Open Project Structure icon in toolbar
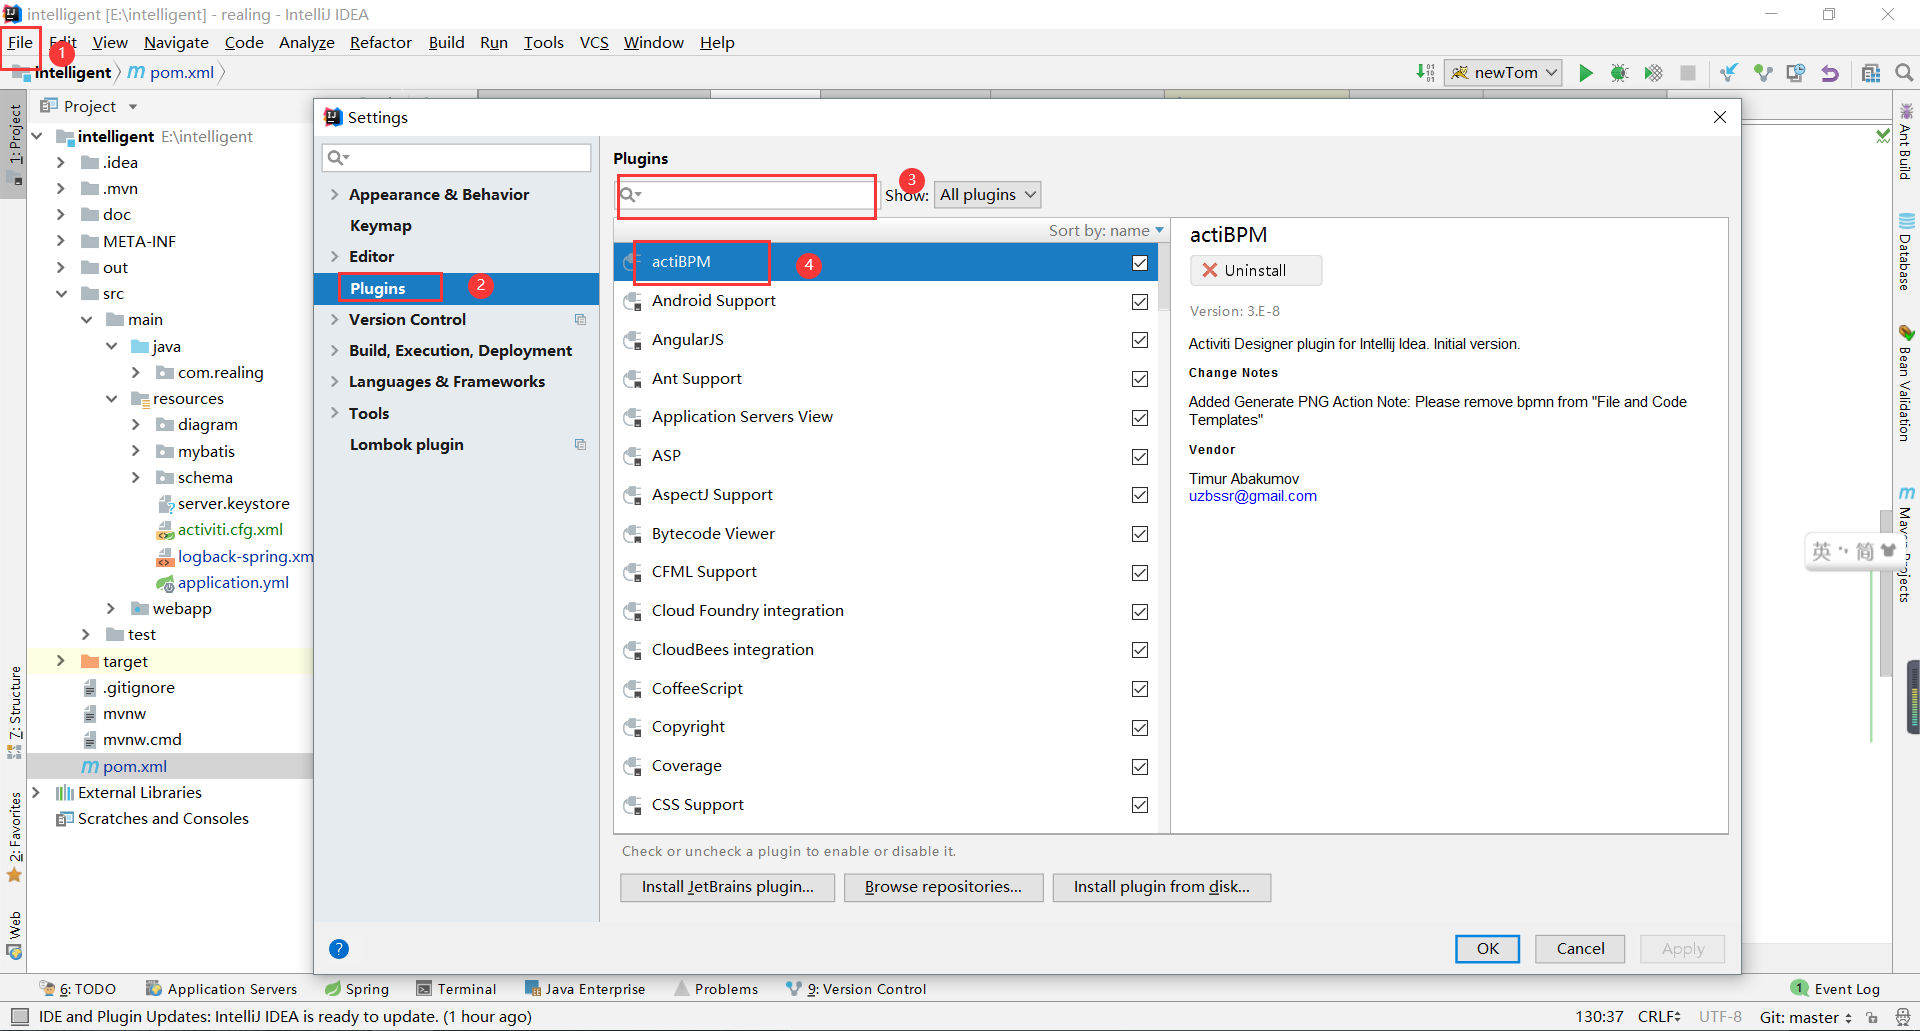 (1871, 73)
